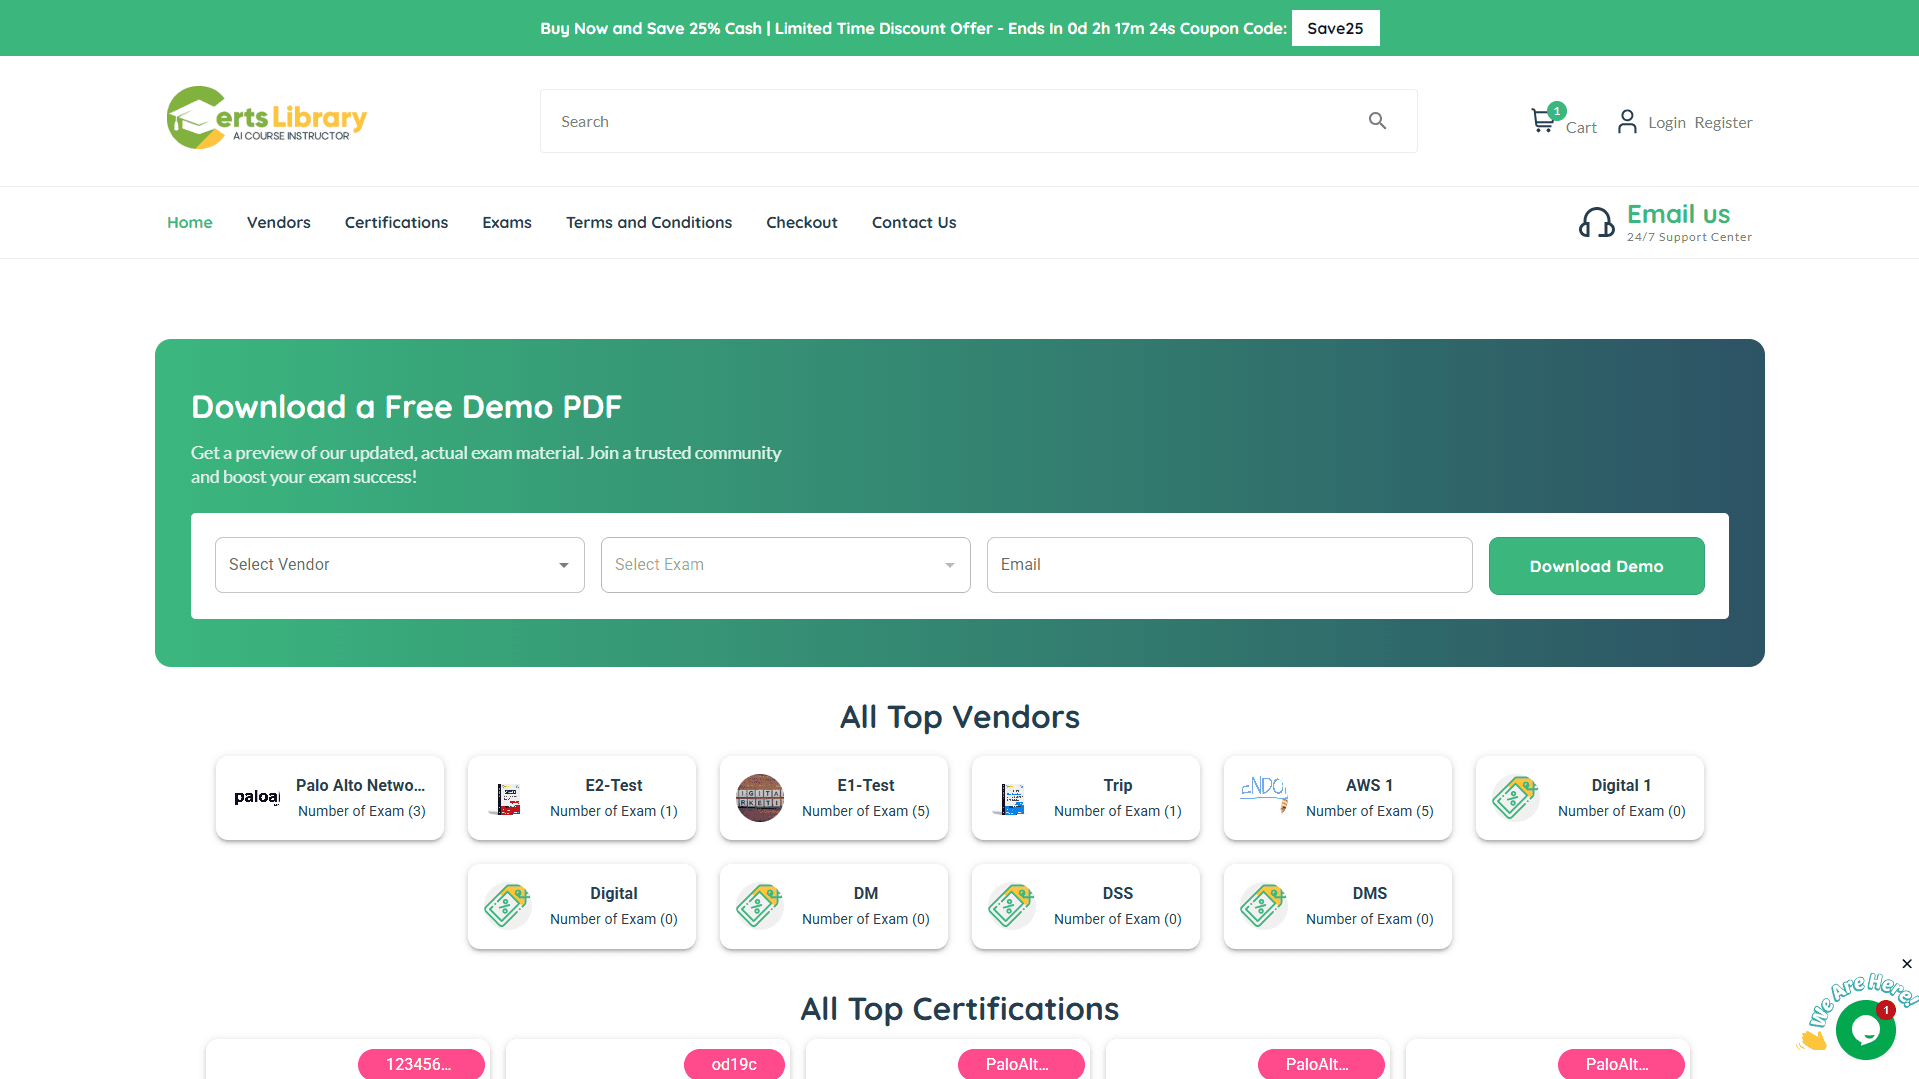The image size is (1919, 1079).
Task: Click the search magnifier icon
Action: pos(1377,120)
